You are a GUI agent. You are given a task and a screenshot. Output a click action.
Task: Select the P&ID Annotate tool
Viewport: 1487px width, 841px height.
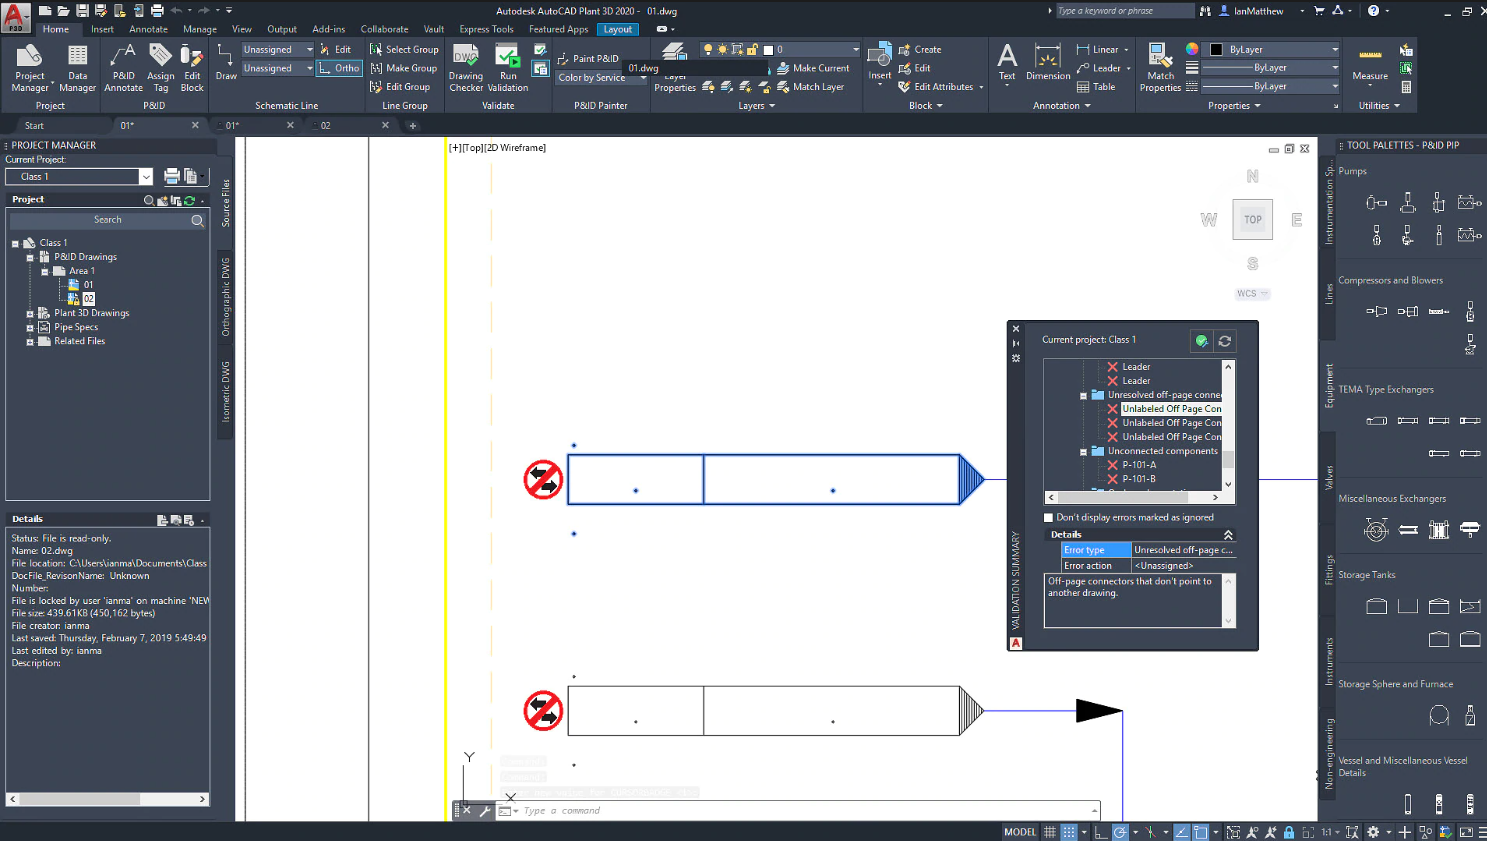[123, 67]
